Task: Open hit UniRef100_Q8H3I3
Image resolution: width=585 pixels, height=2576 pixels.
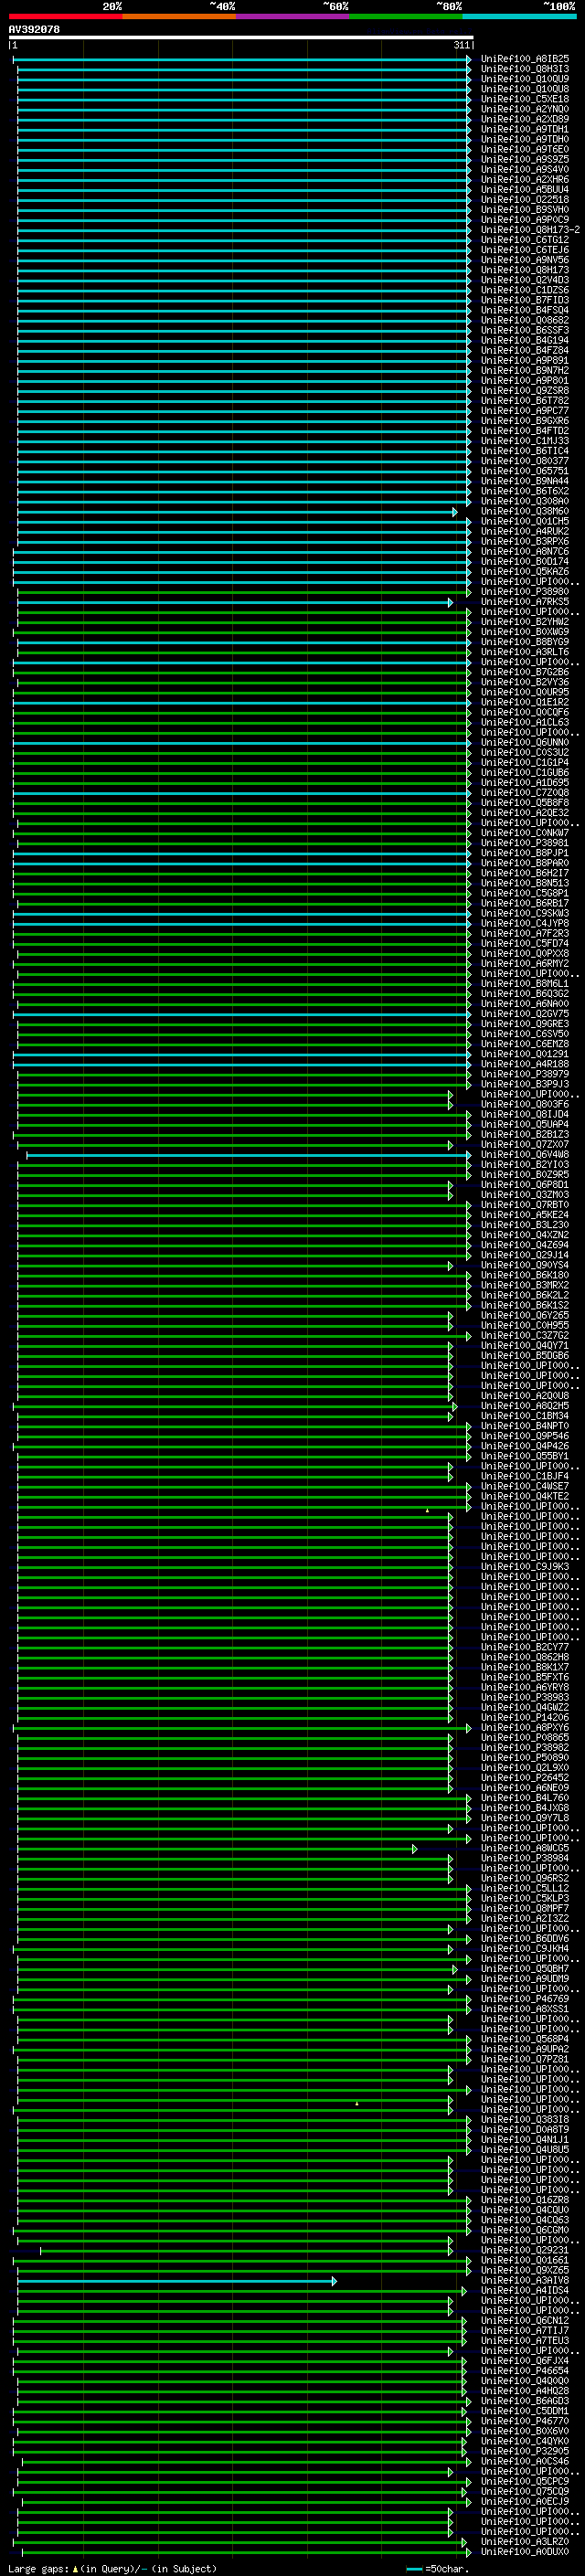Action: (525, 69)
